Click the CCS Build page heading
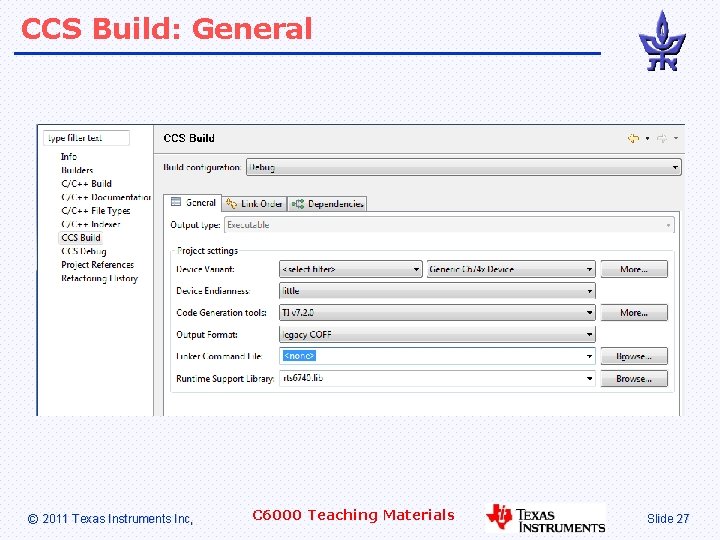The width and height of the screenshot is (720, 540). coord(189,138)
